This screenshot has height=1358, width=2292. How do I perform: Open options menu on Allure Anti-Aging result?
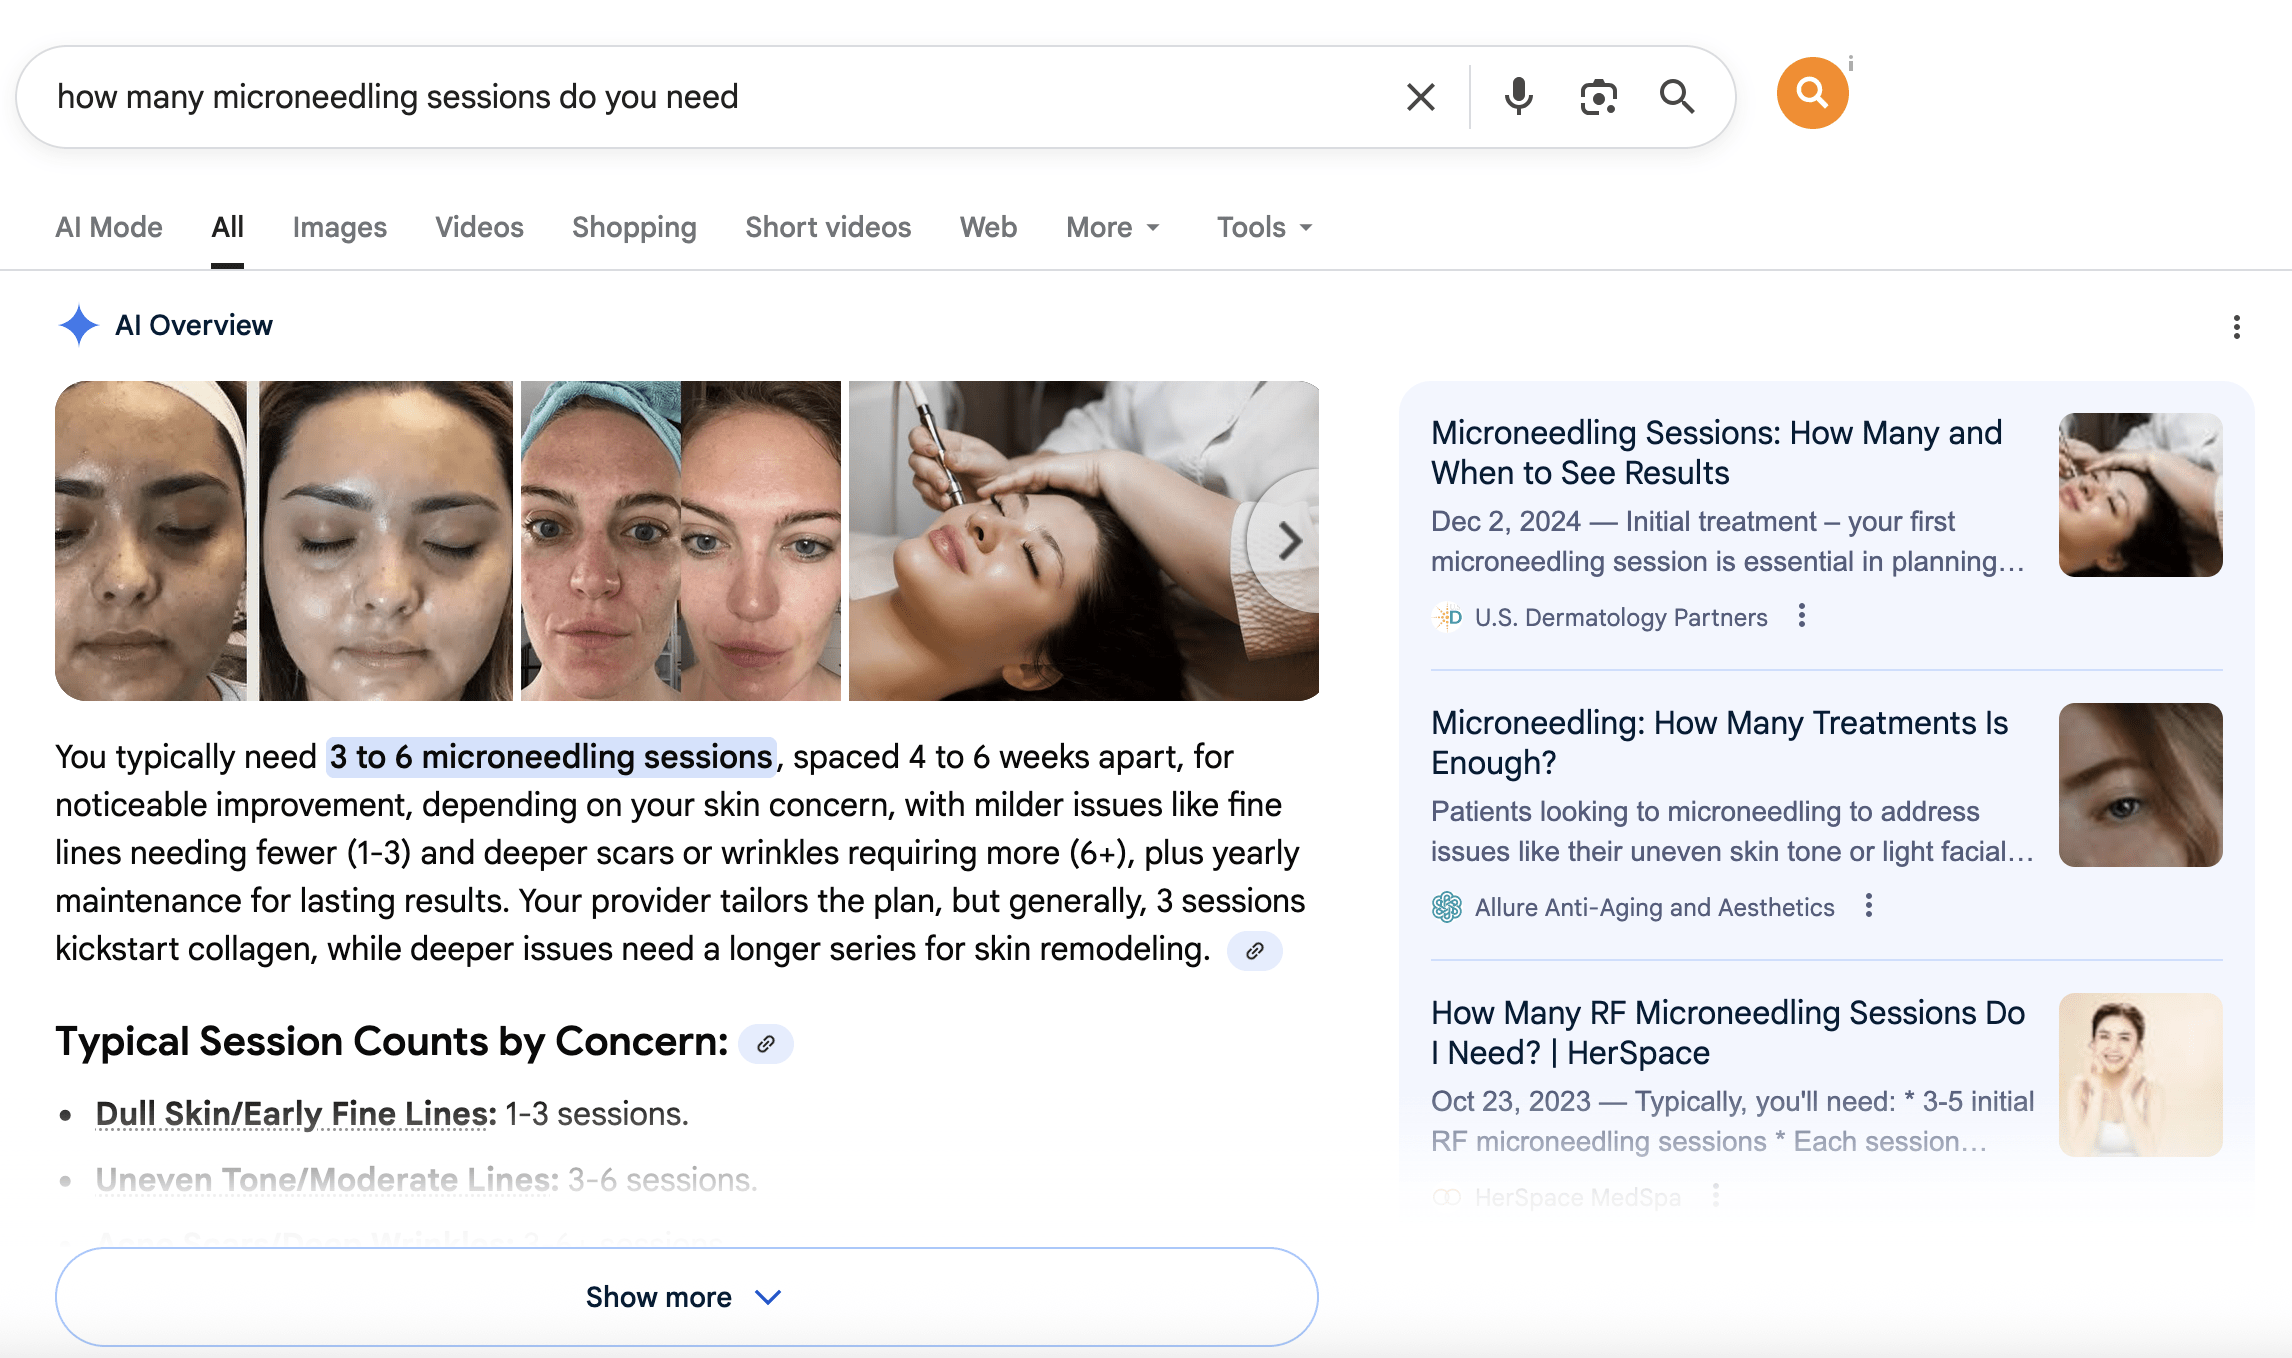click(1868, 906)
